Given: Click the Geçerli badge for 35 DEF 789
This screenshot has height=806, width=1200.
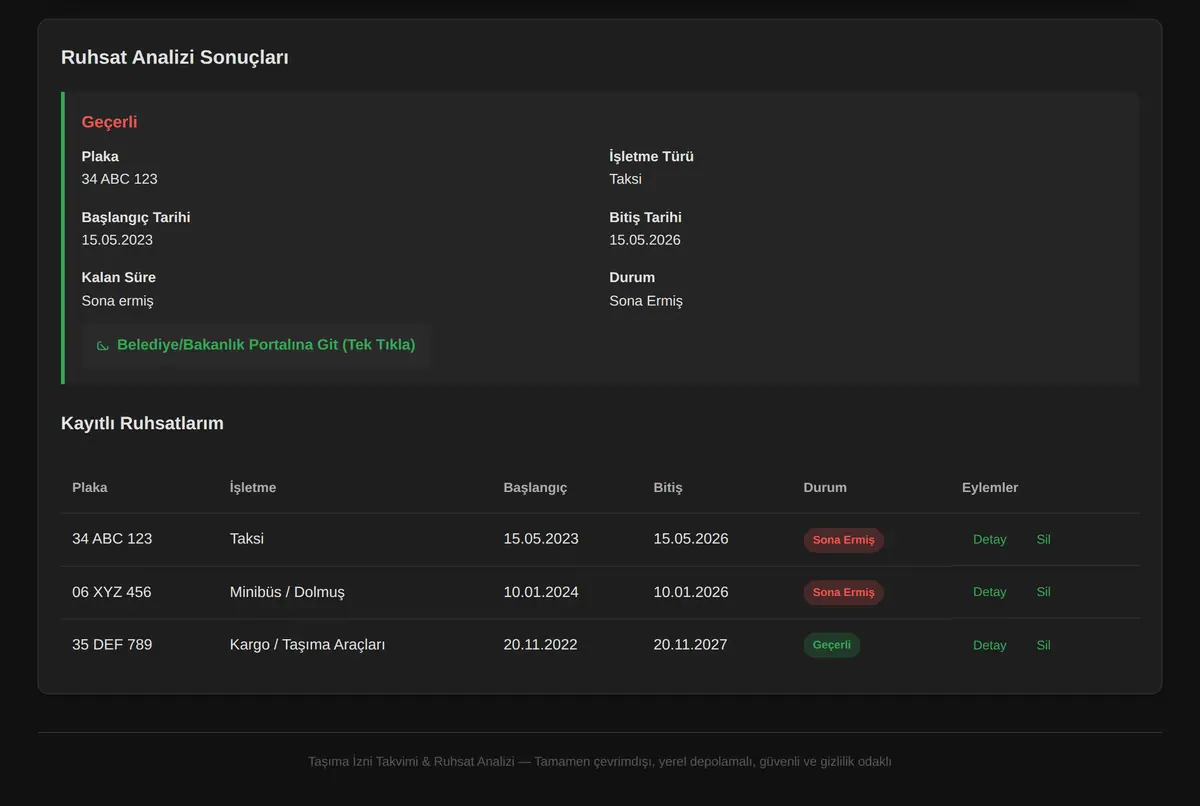Looking at the screenshot, I should coord(831,645).
